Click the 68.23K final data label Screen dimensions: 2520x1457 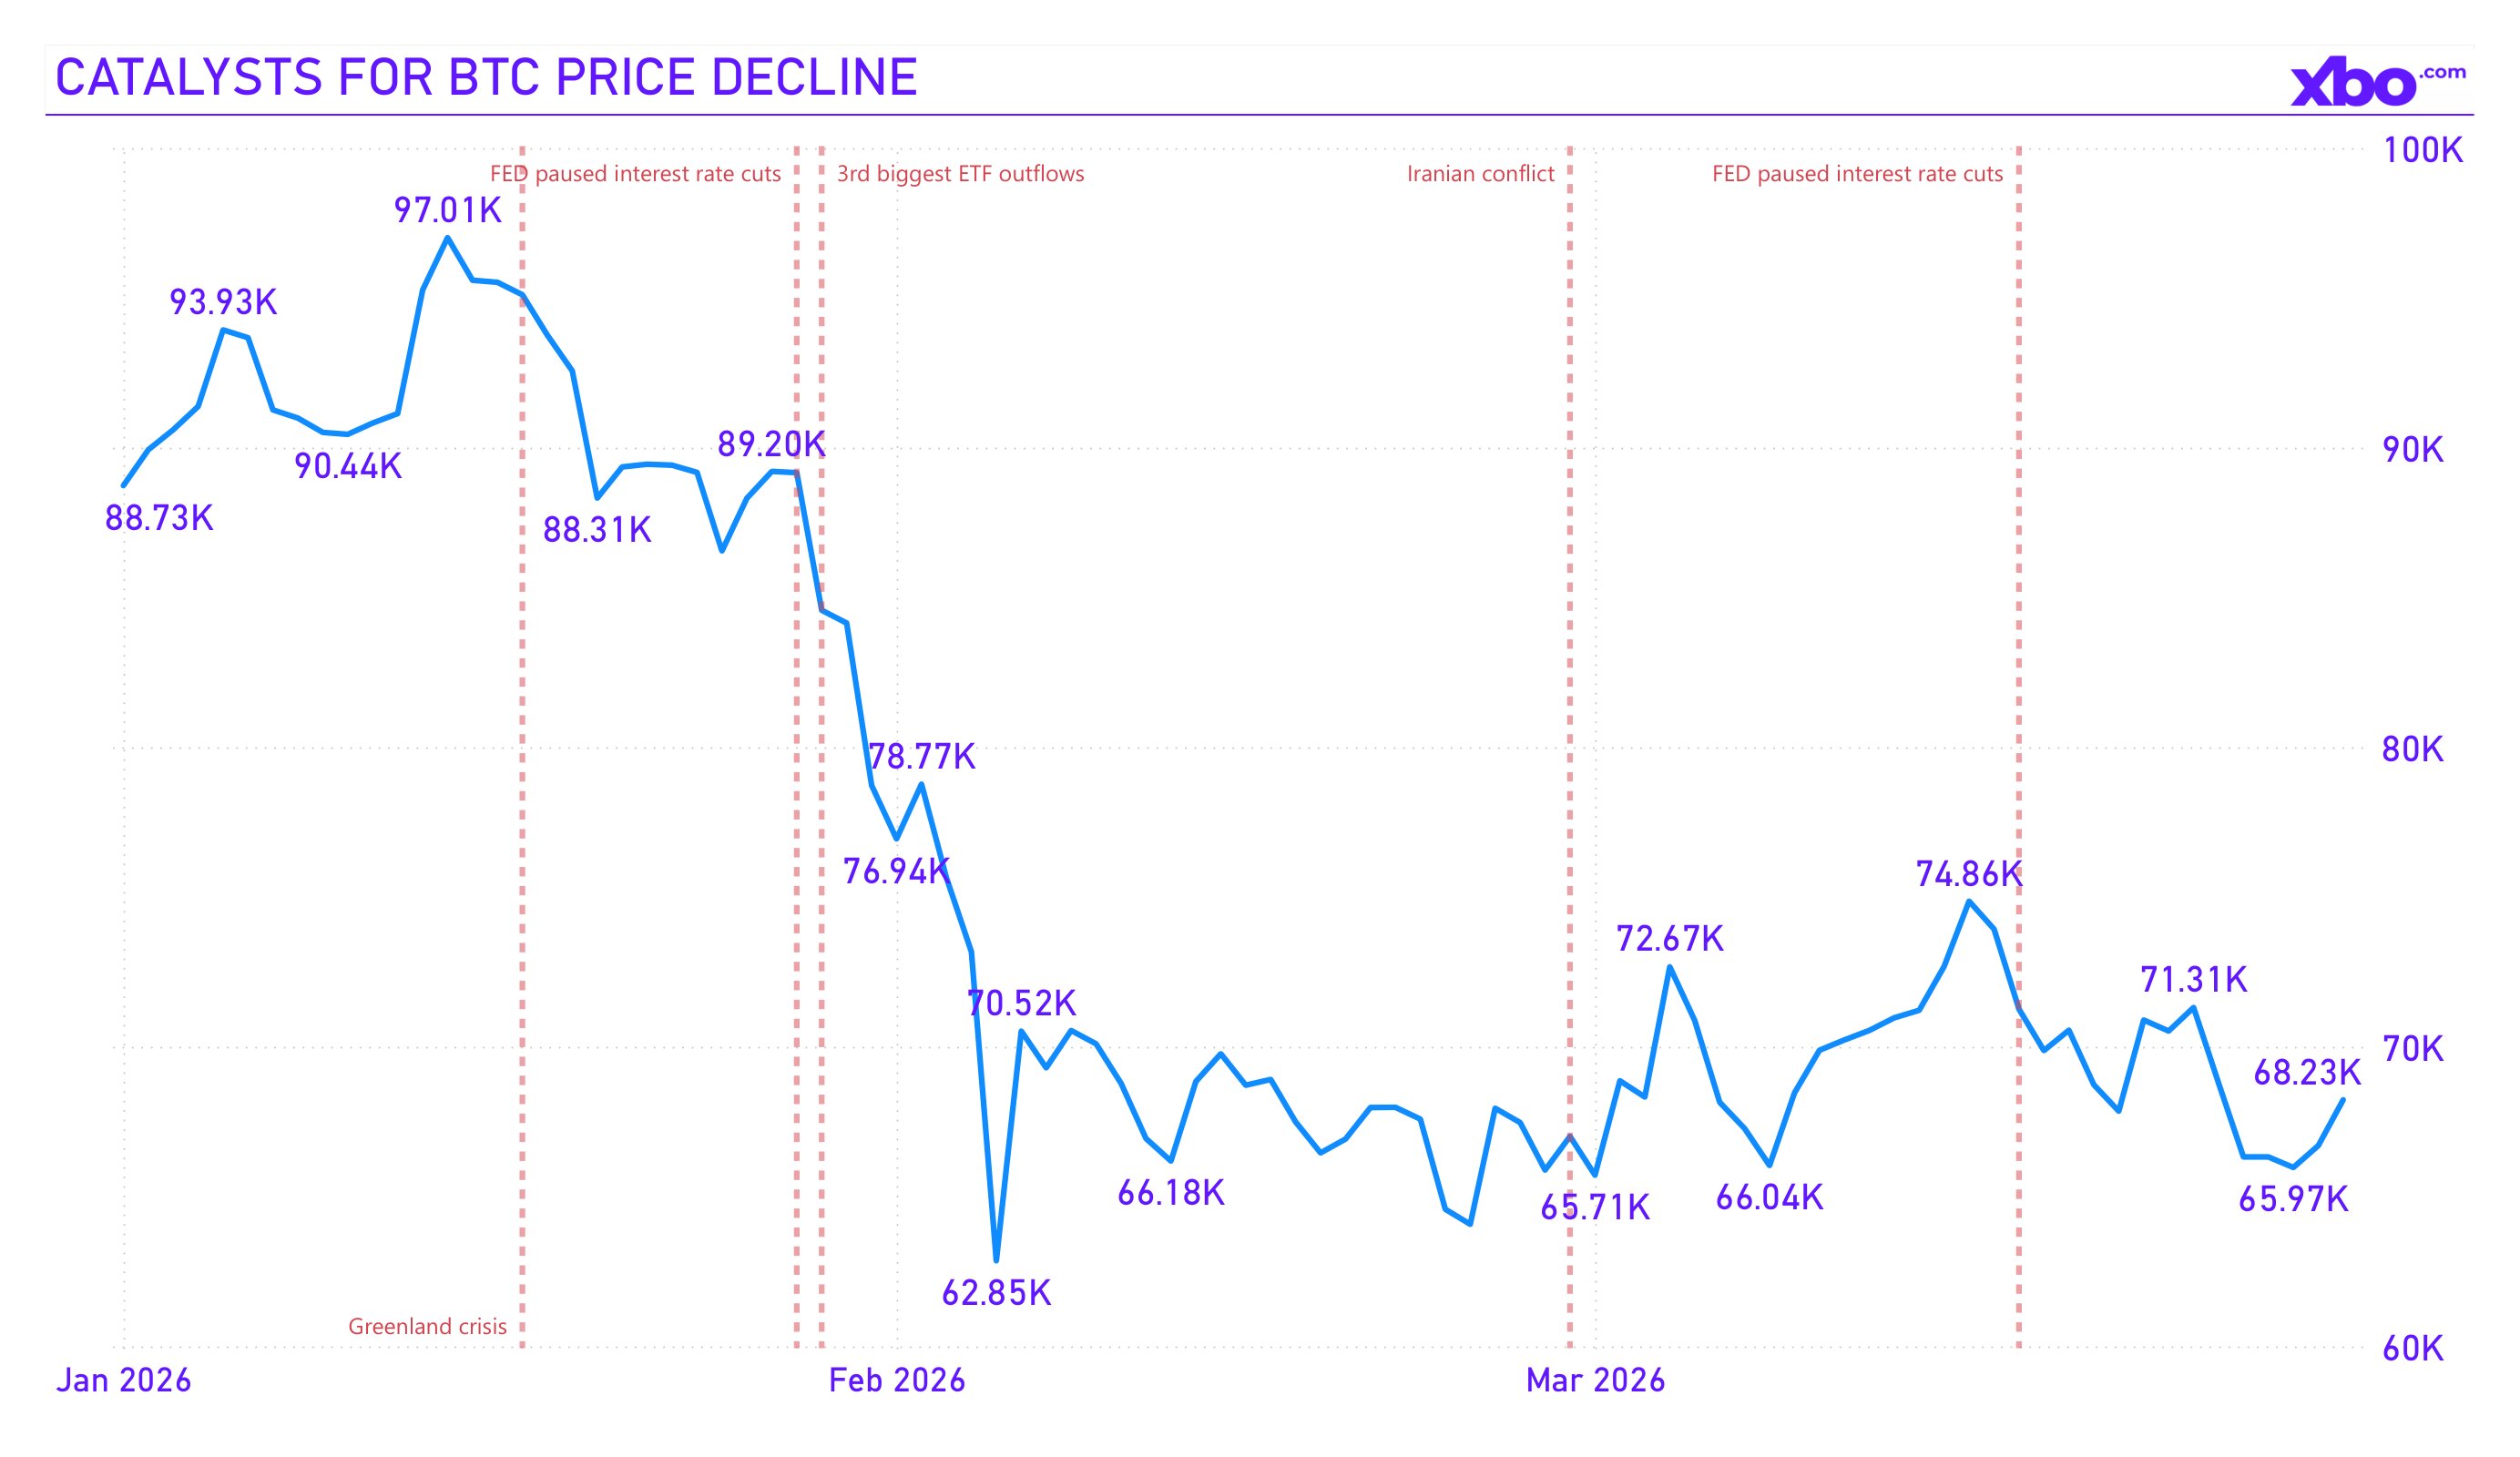point(2307,1073)
